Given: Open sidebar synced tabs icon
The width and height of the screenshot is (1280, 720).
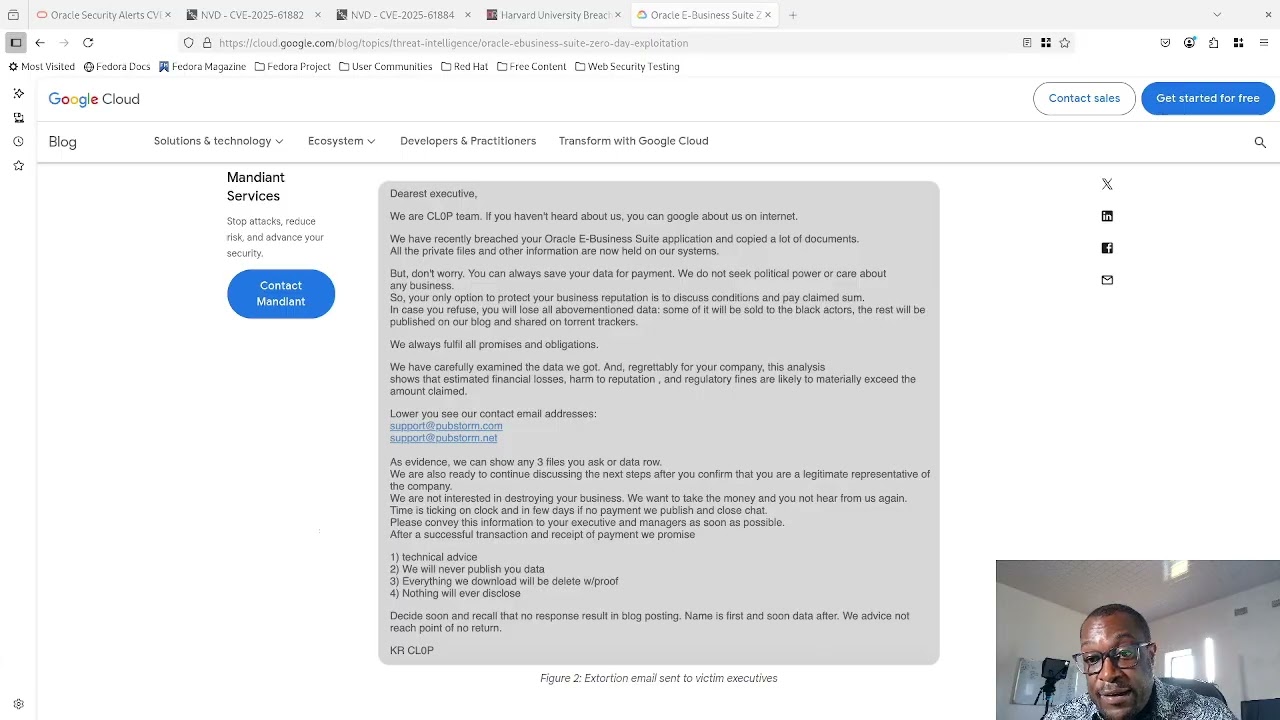Looking at the screenshot, I should click(x=18, y=117).
